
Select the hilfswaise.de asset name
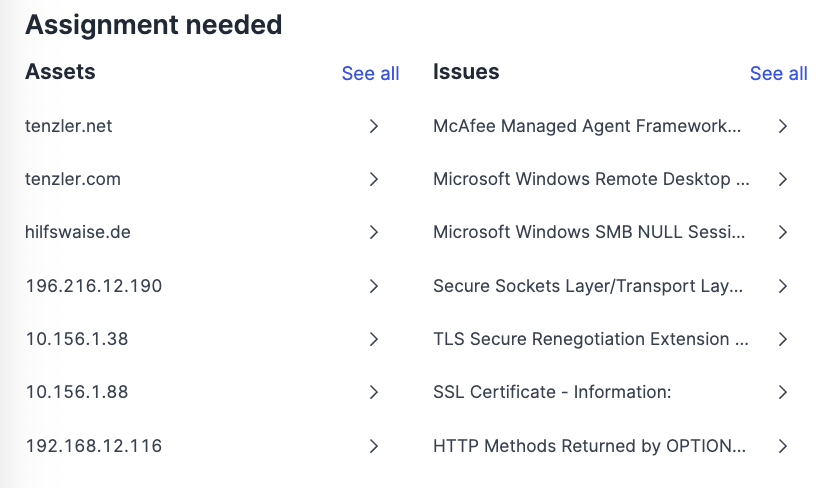coord(78,232)
